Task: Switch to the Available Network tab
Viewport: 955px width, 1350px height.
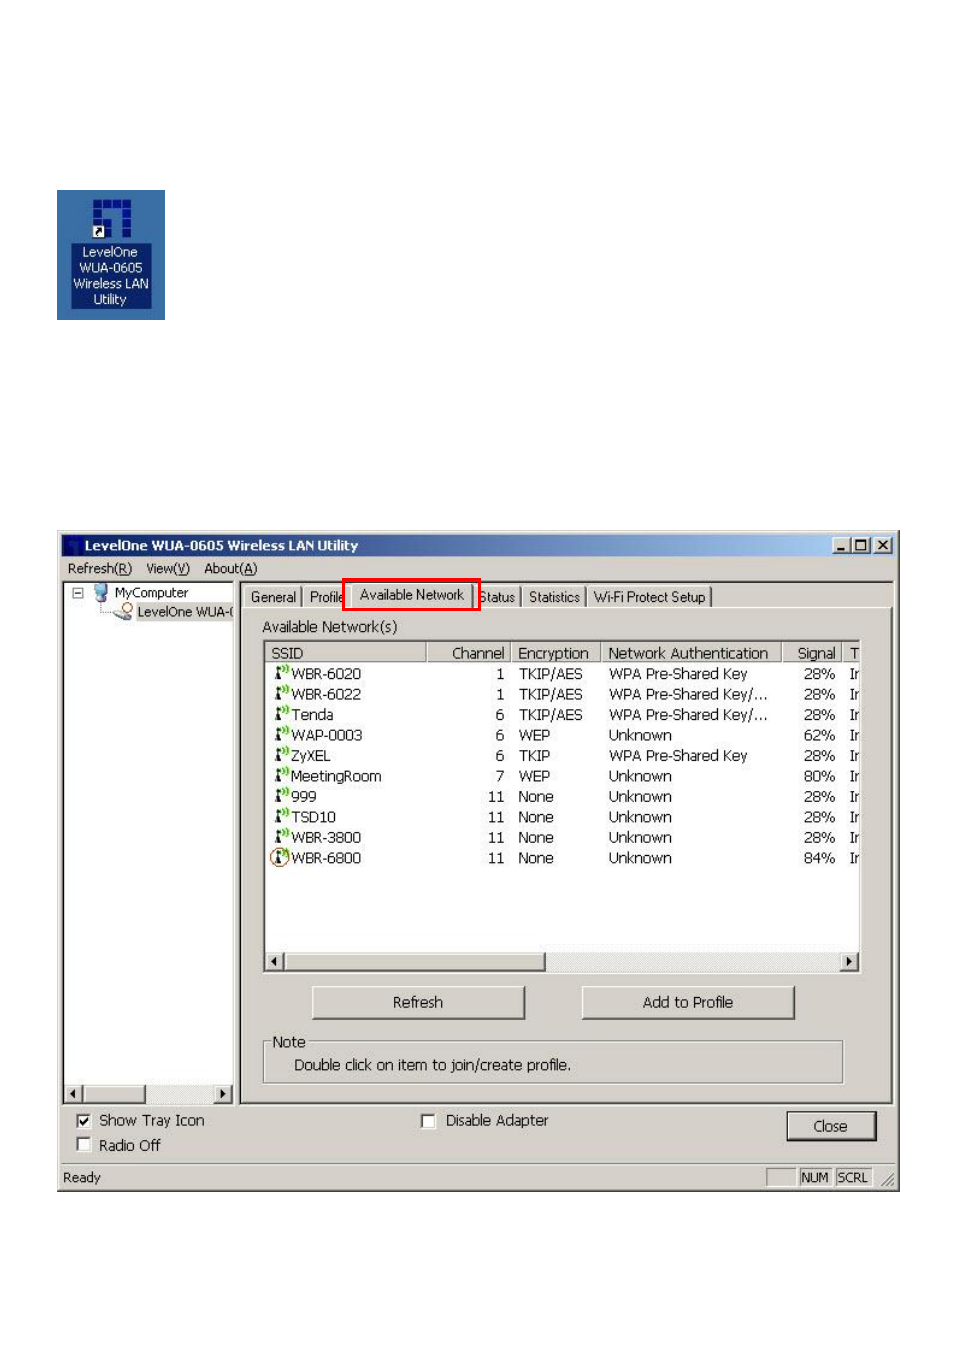Action: point(411,595)
